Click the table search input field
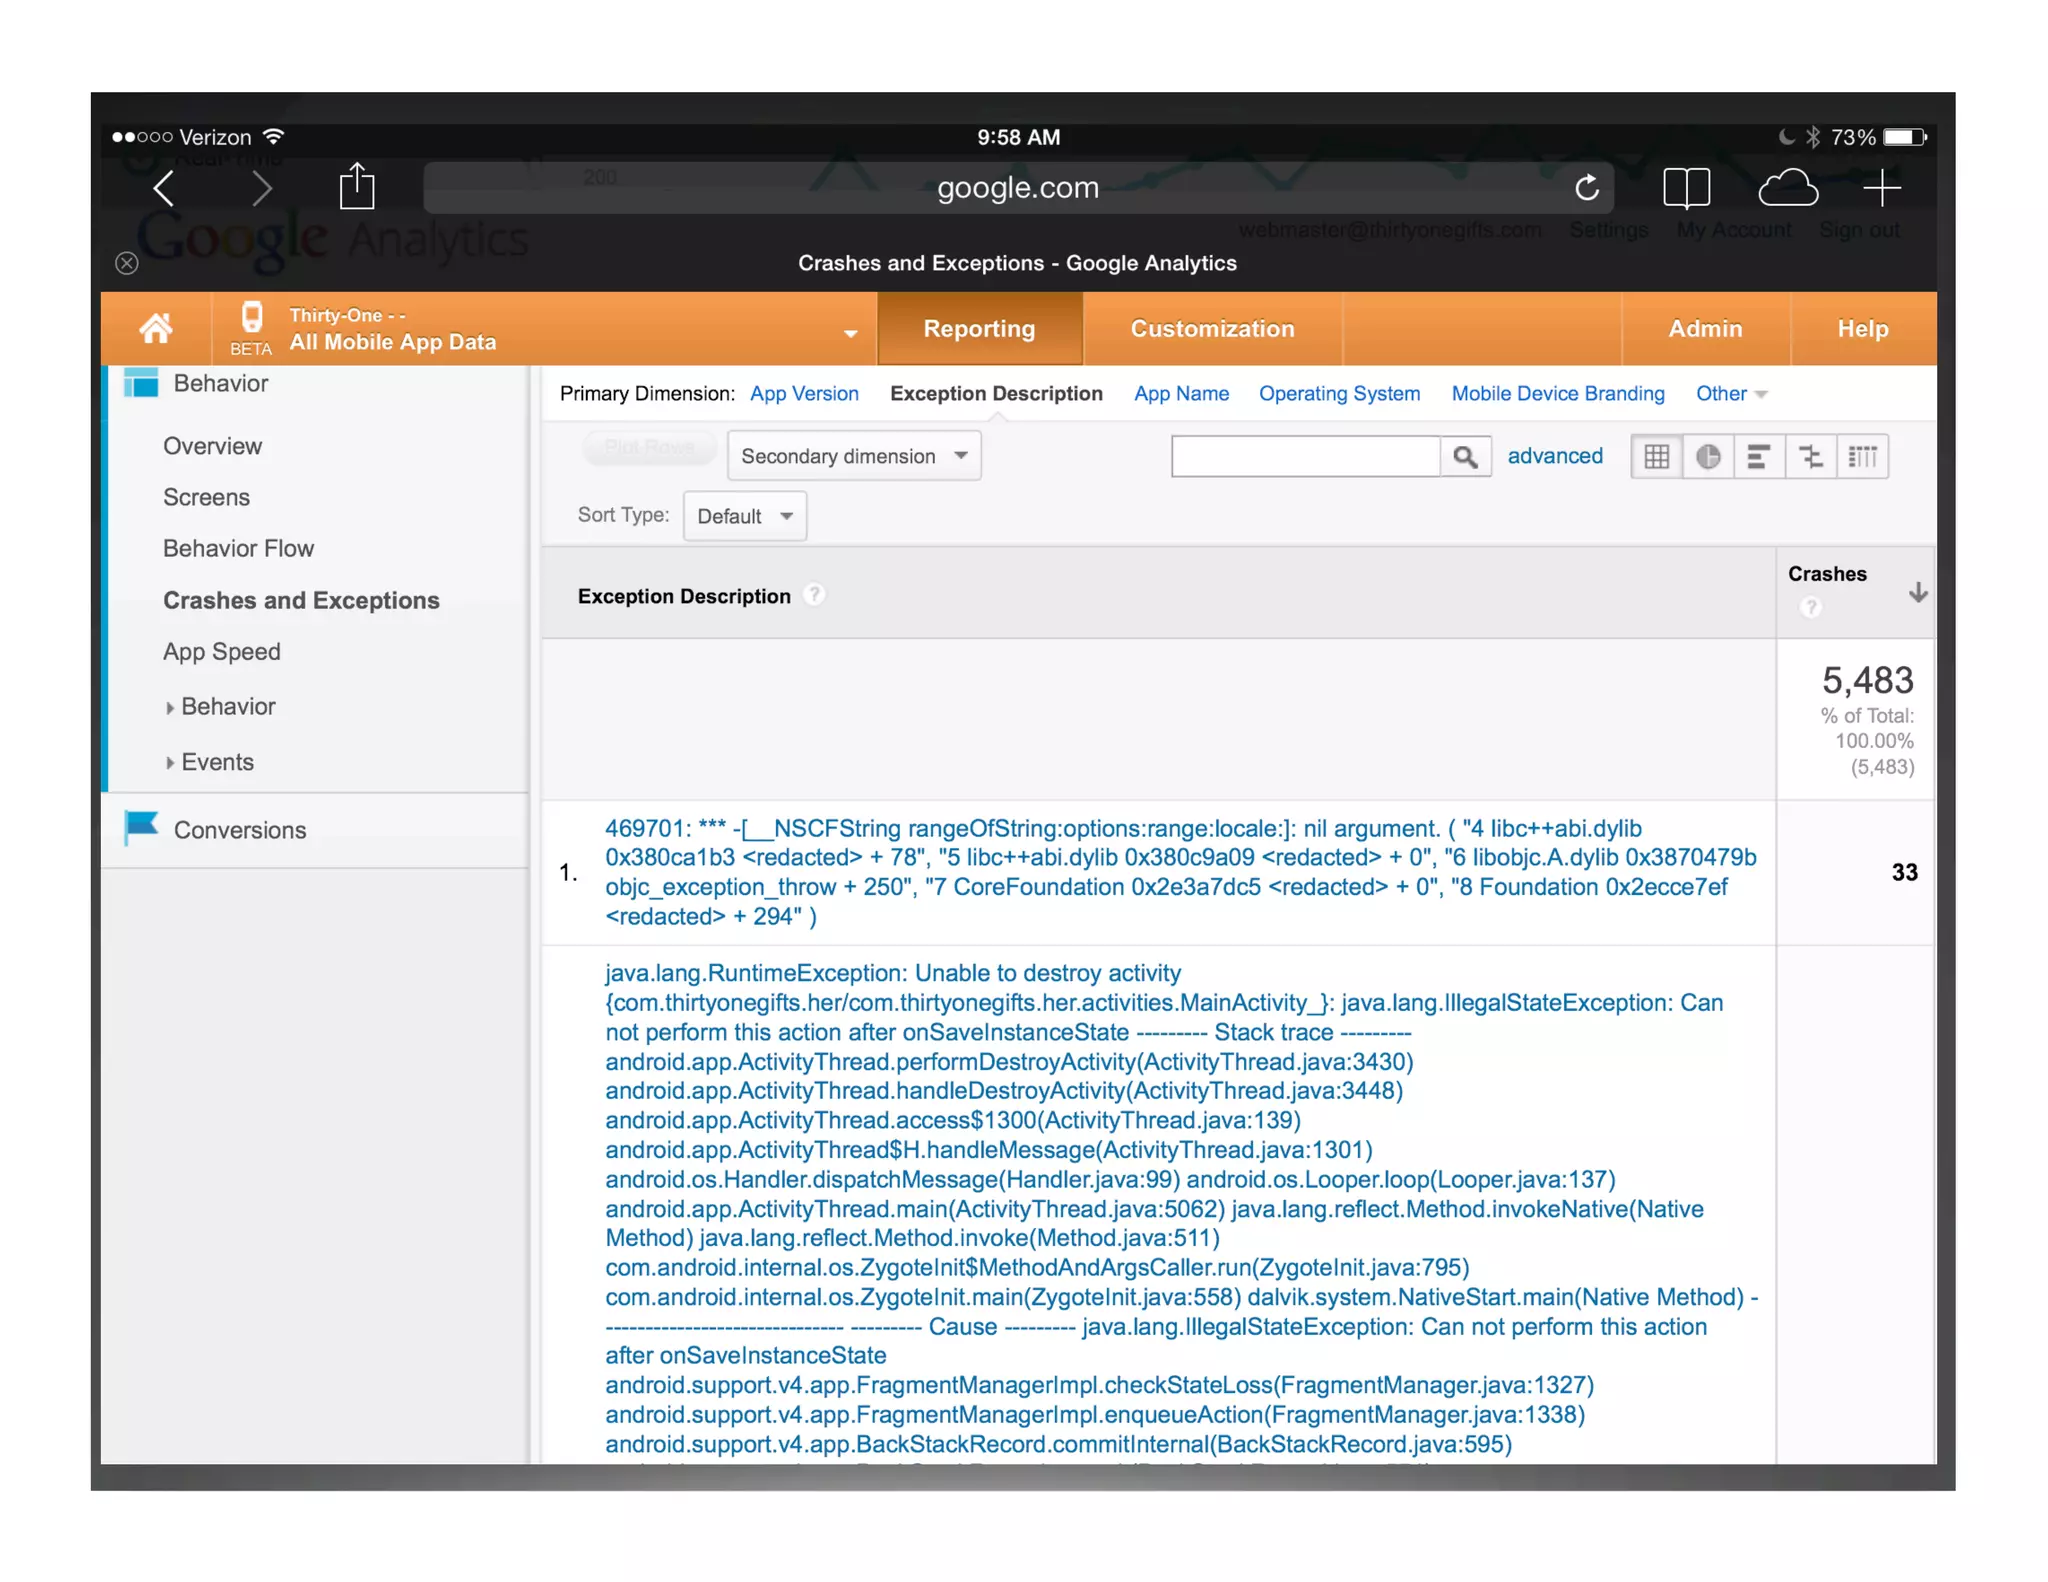This screenshot has width=2048, height=1582. (1305, 457)
